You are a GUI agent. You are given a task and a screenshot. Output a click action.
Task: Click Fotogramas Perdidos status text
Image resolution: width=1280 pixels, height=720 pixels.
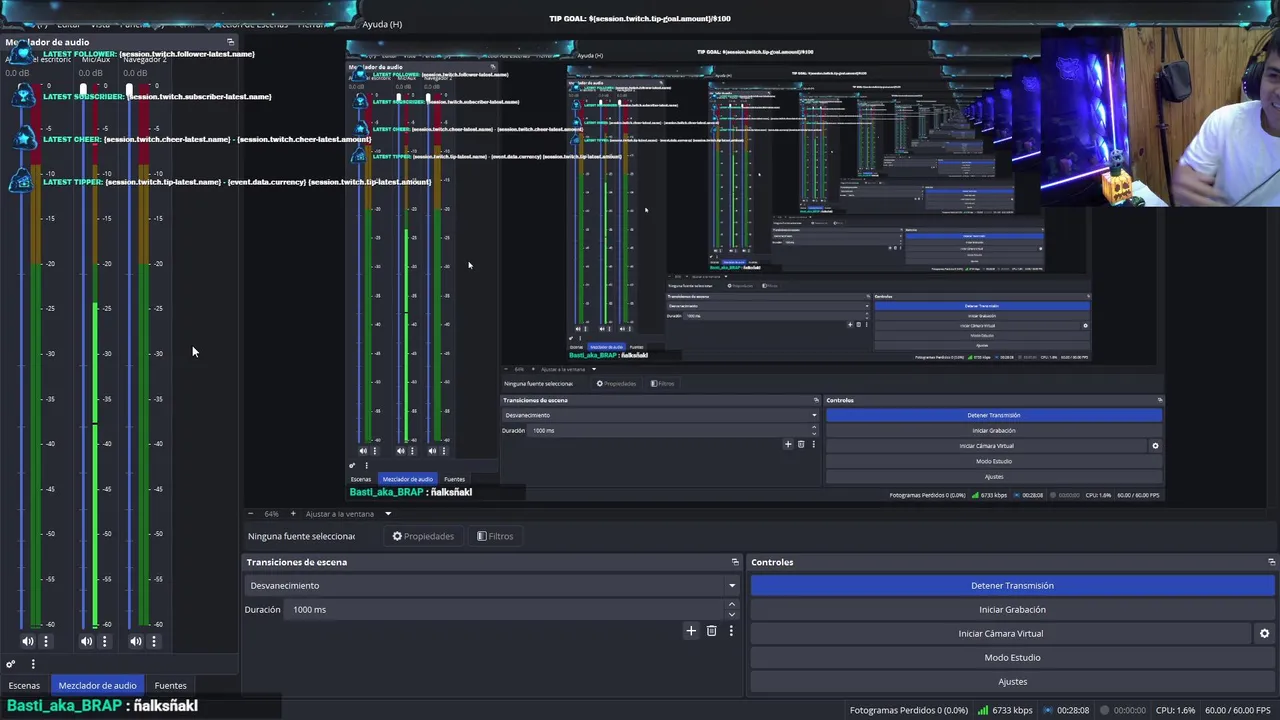tap(908, 710)
